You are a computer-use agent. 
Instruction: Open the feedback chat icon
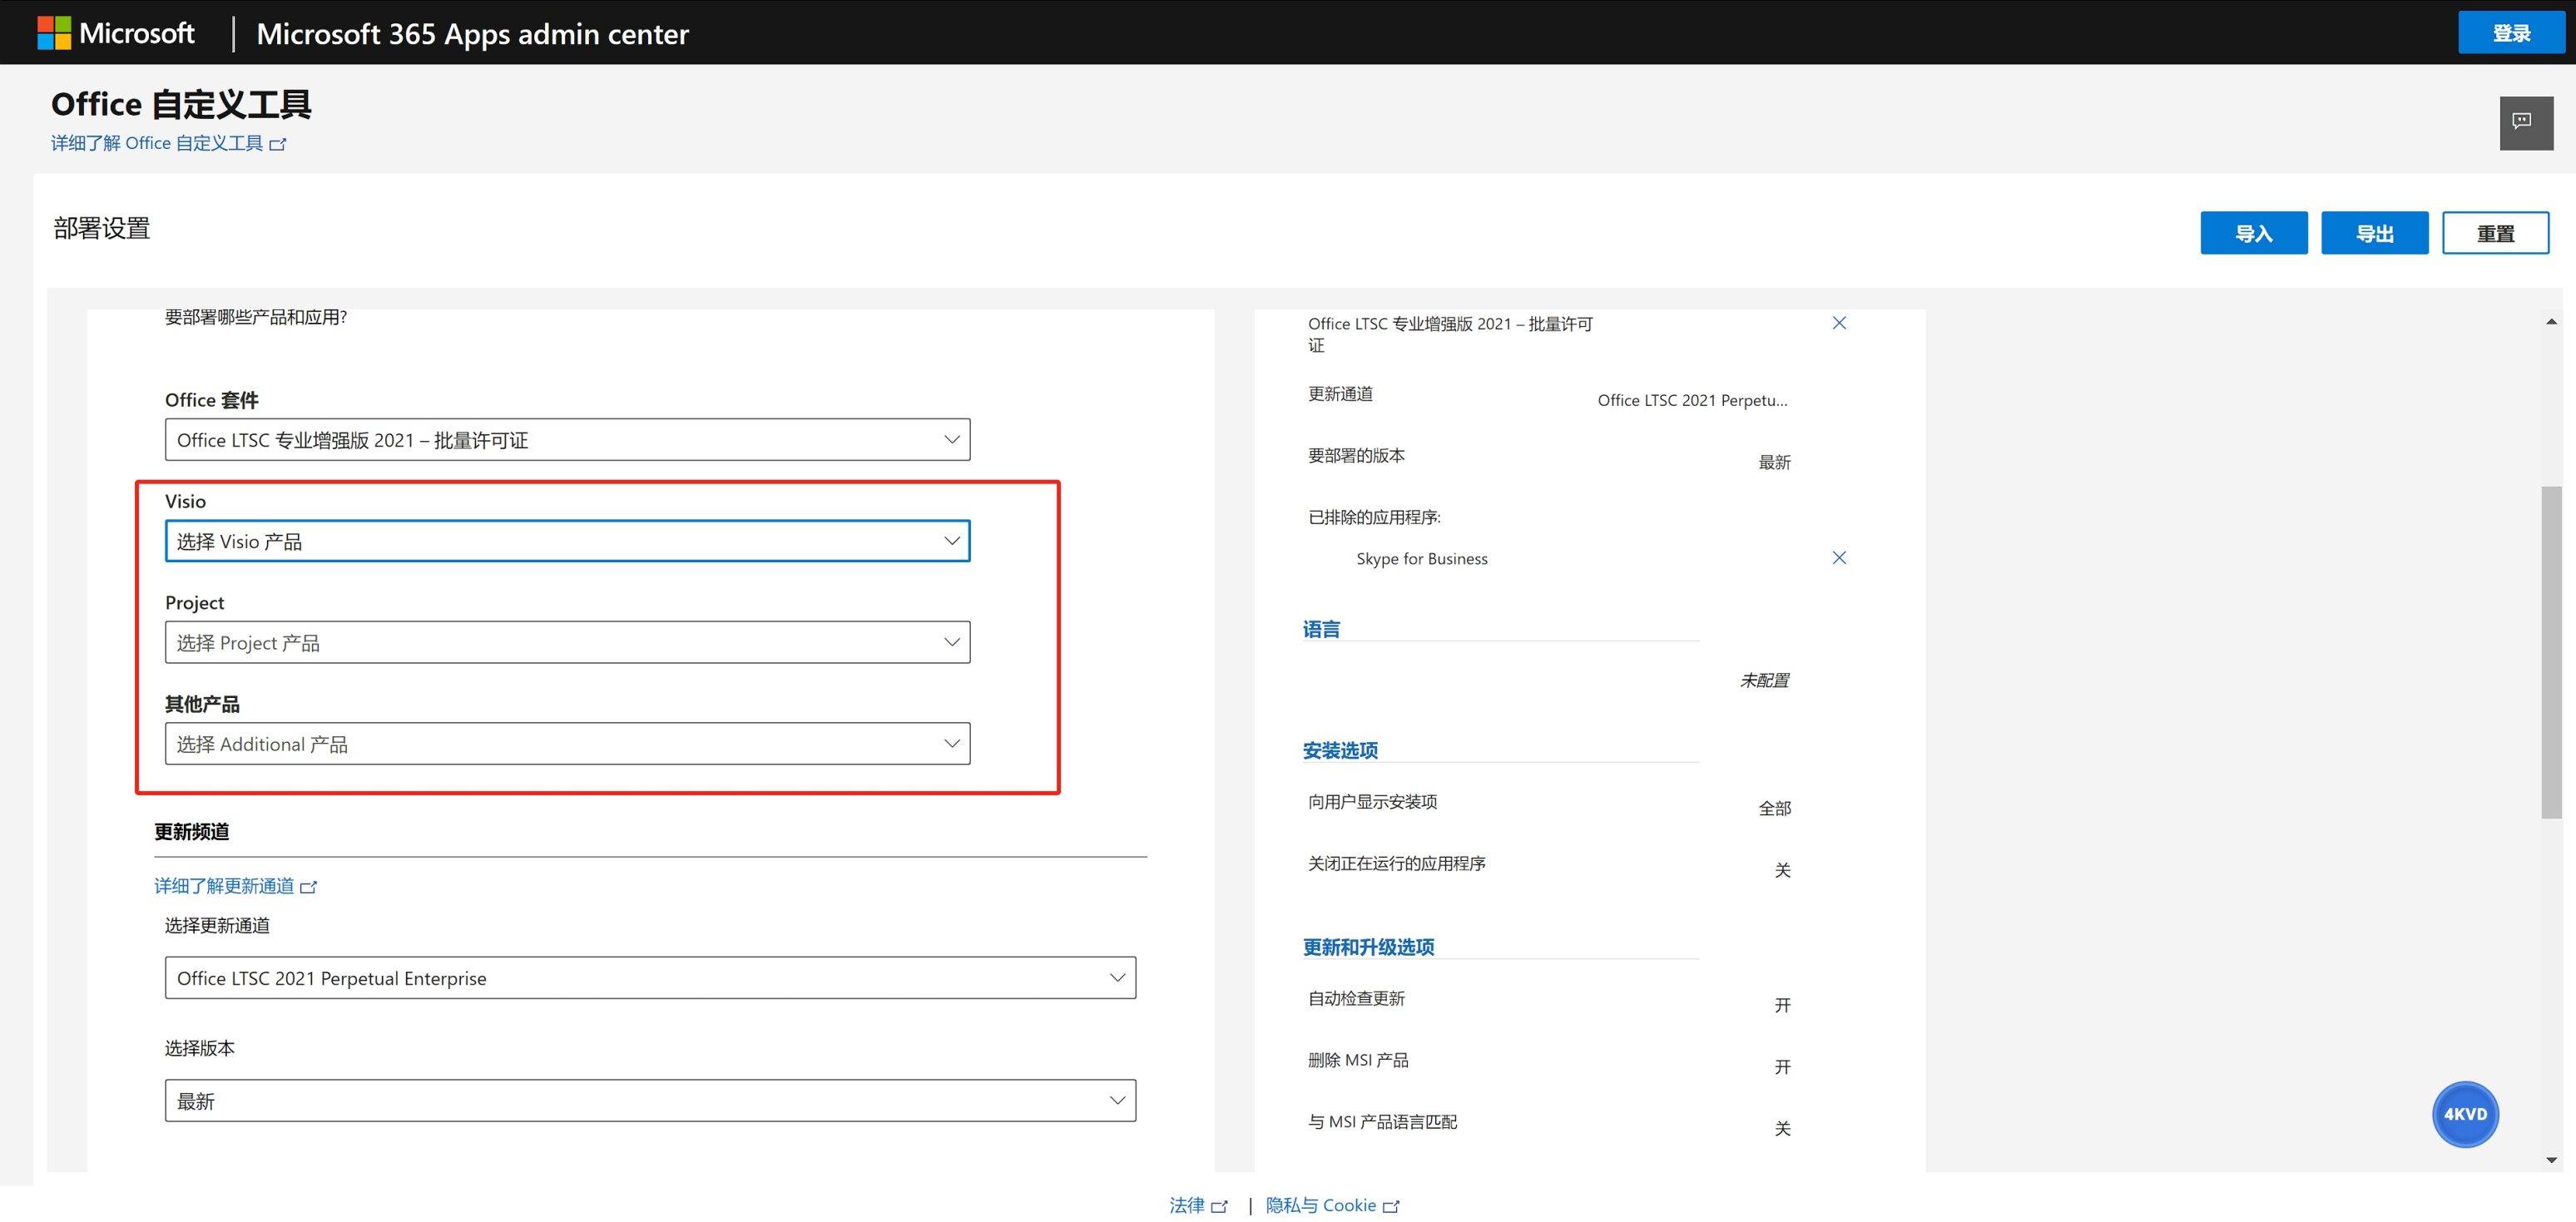tap(2525, 122)
